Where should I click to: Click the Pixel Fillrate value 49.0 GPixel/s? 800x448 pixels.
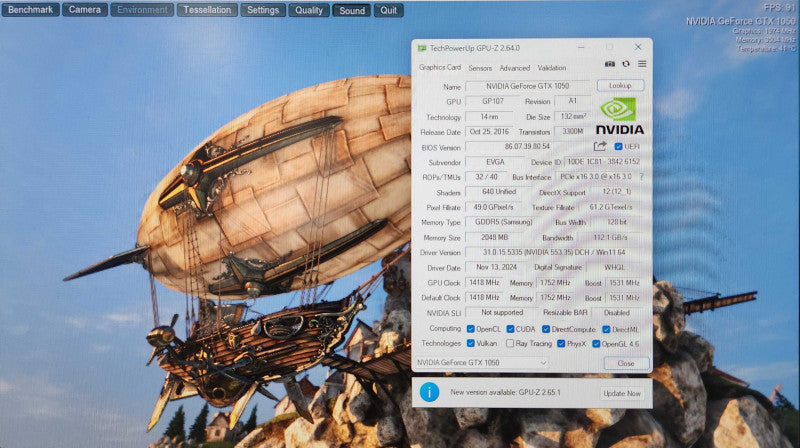pos(493,207)
